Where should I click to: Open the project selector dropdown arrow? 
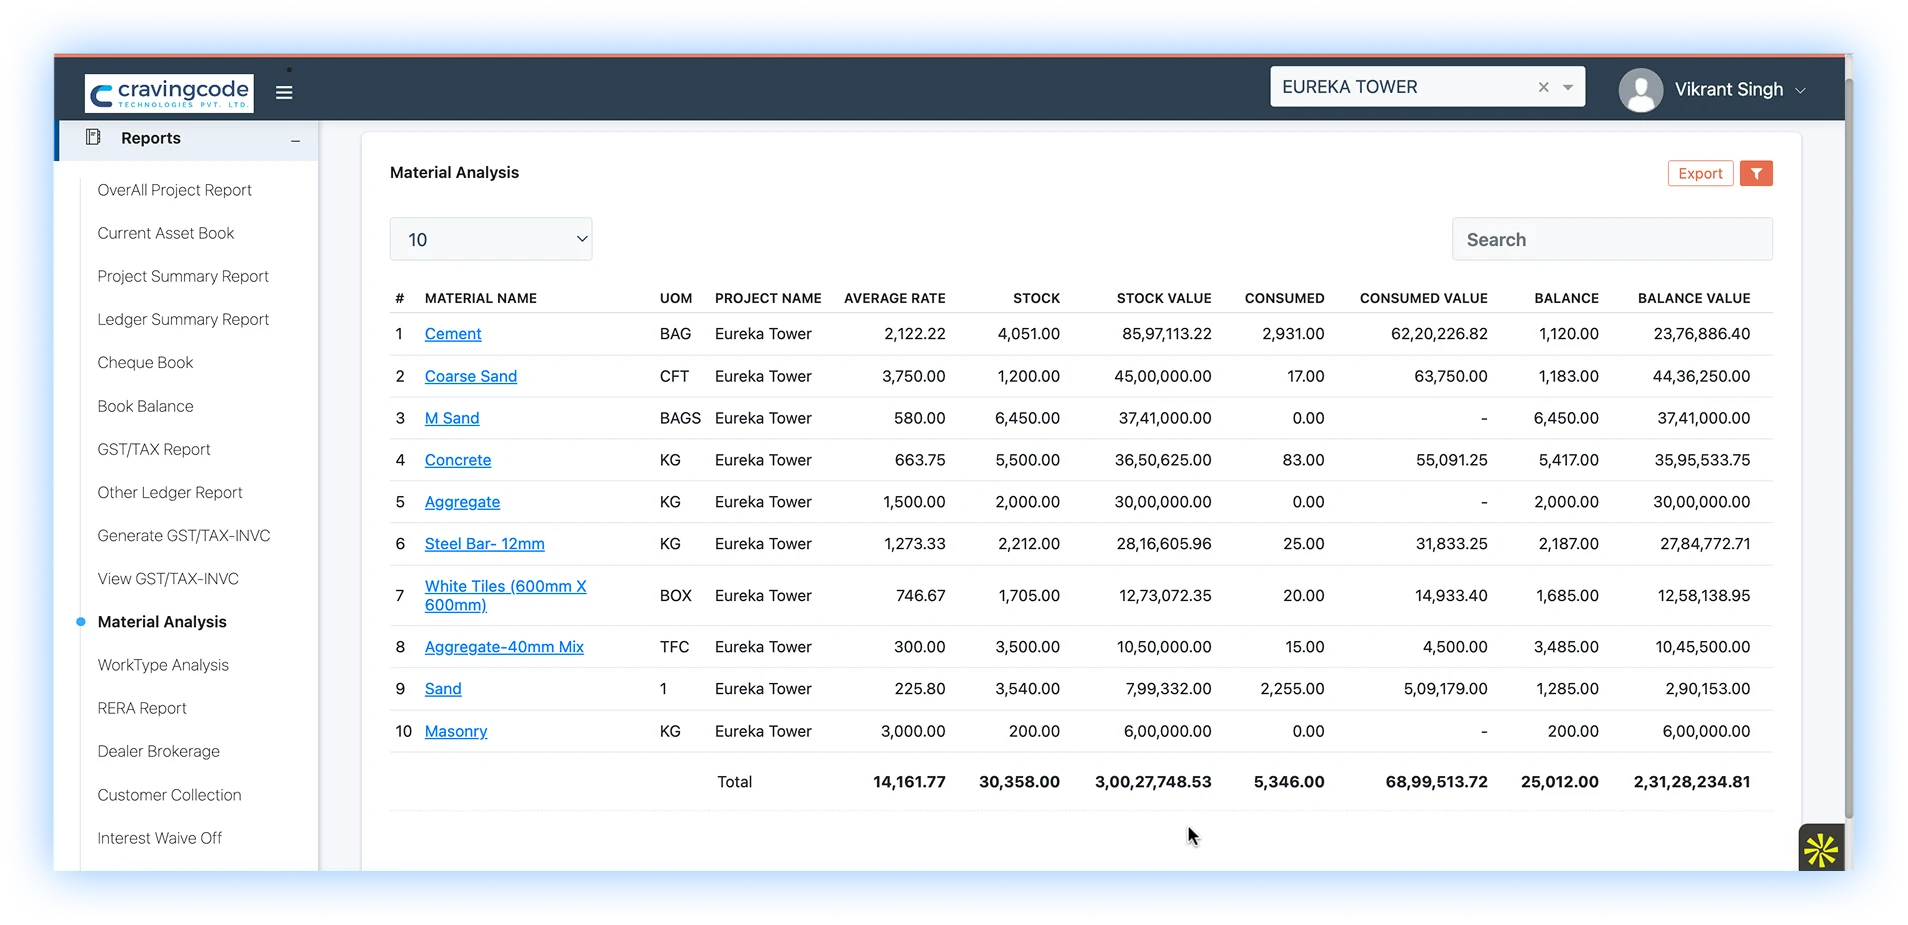1568,87
